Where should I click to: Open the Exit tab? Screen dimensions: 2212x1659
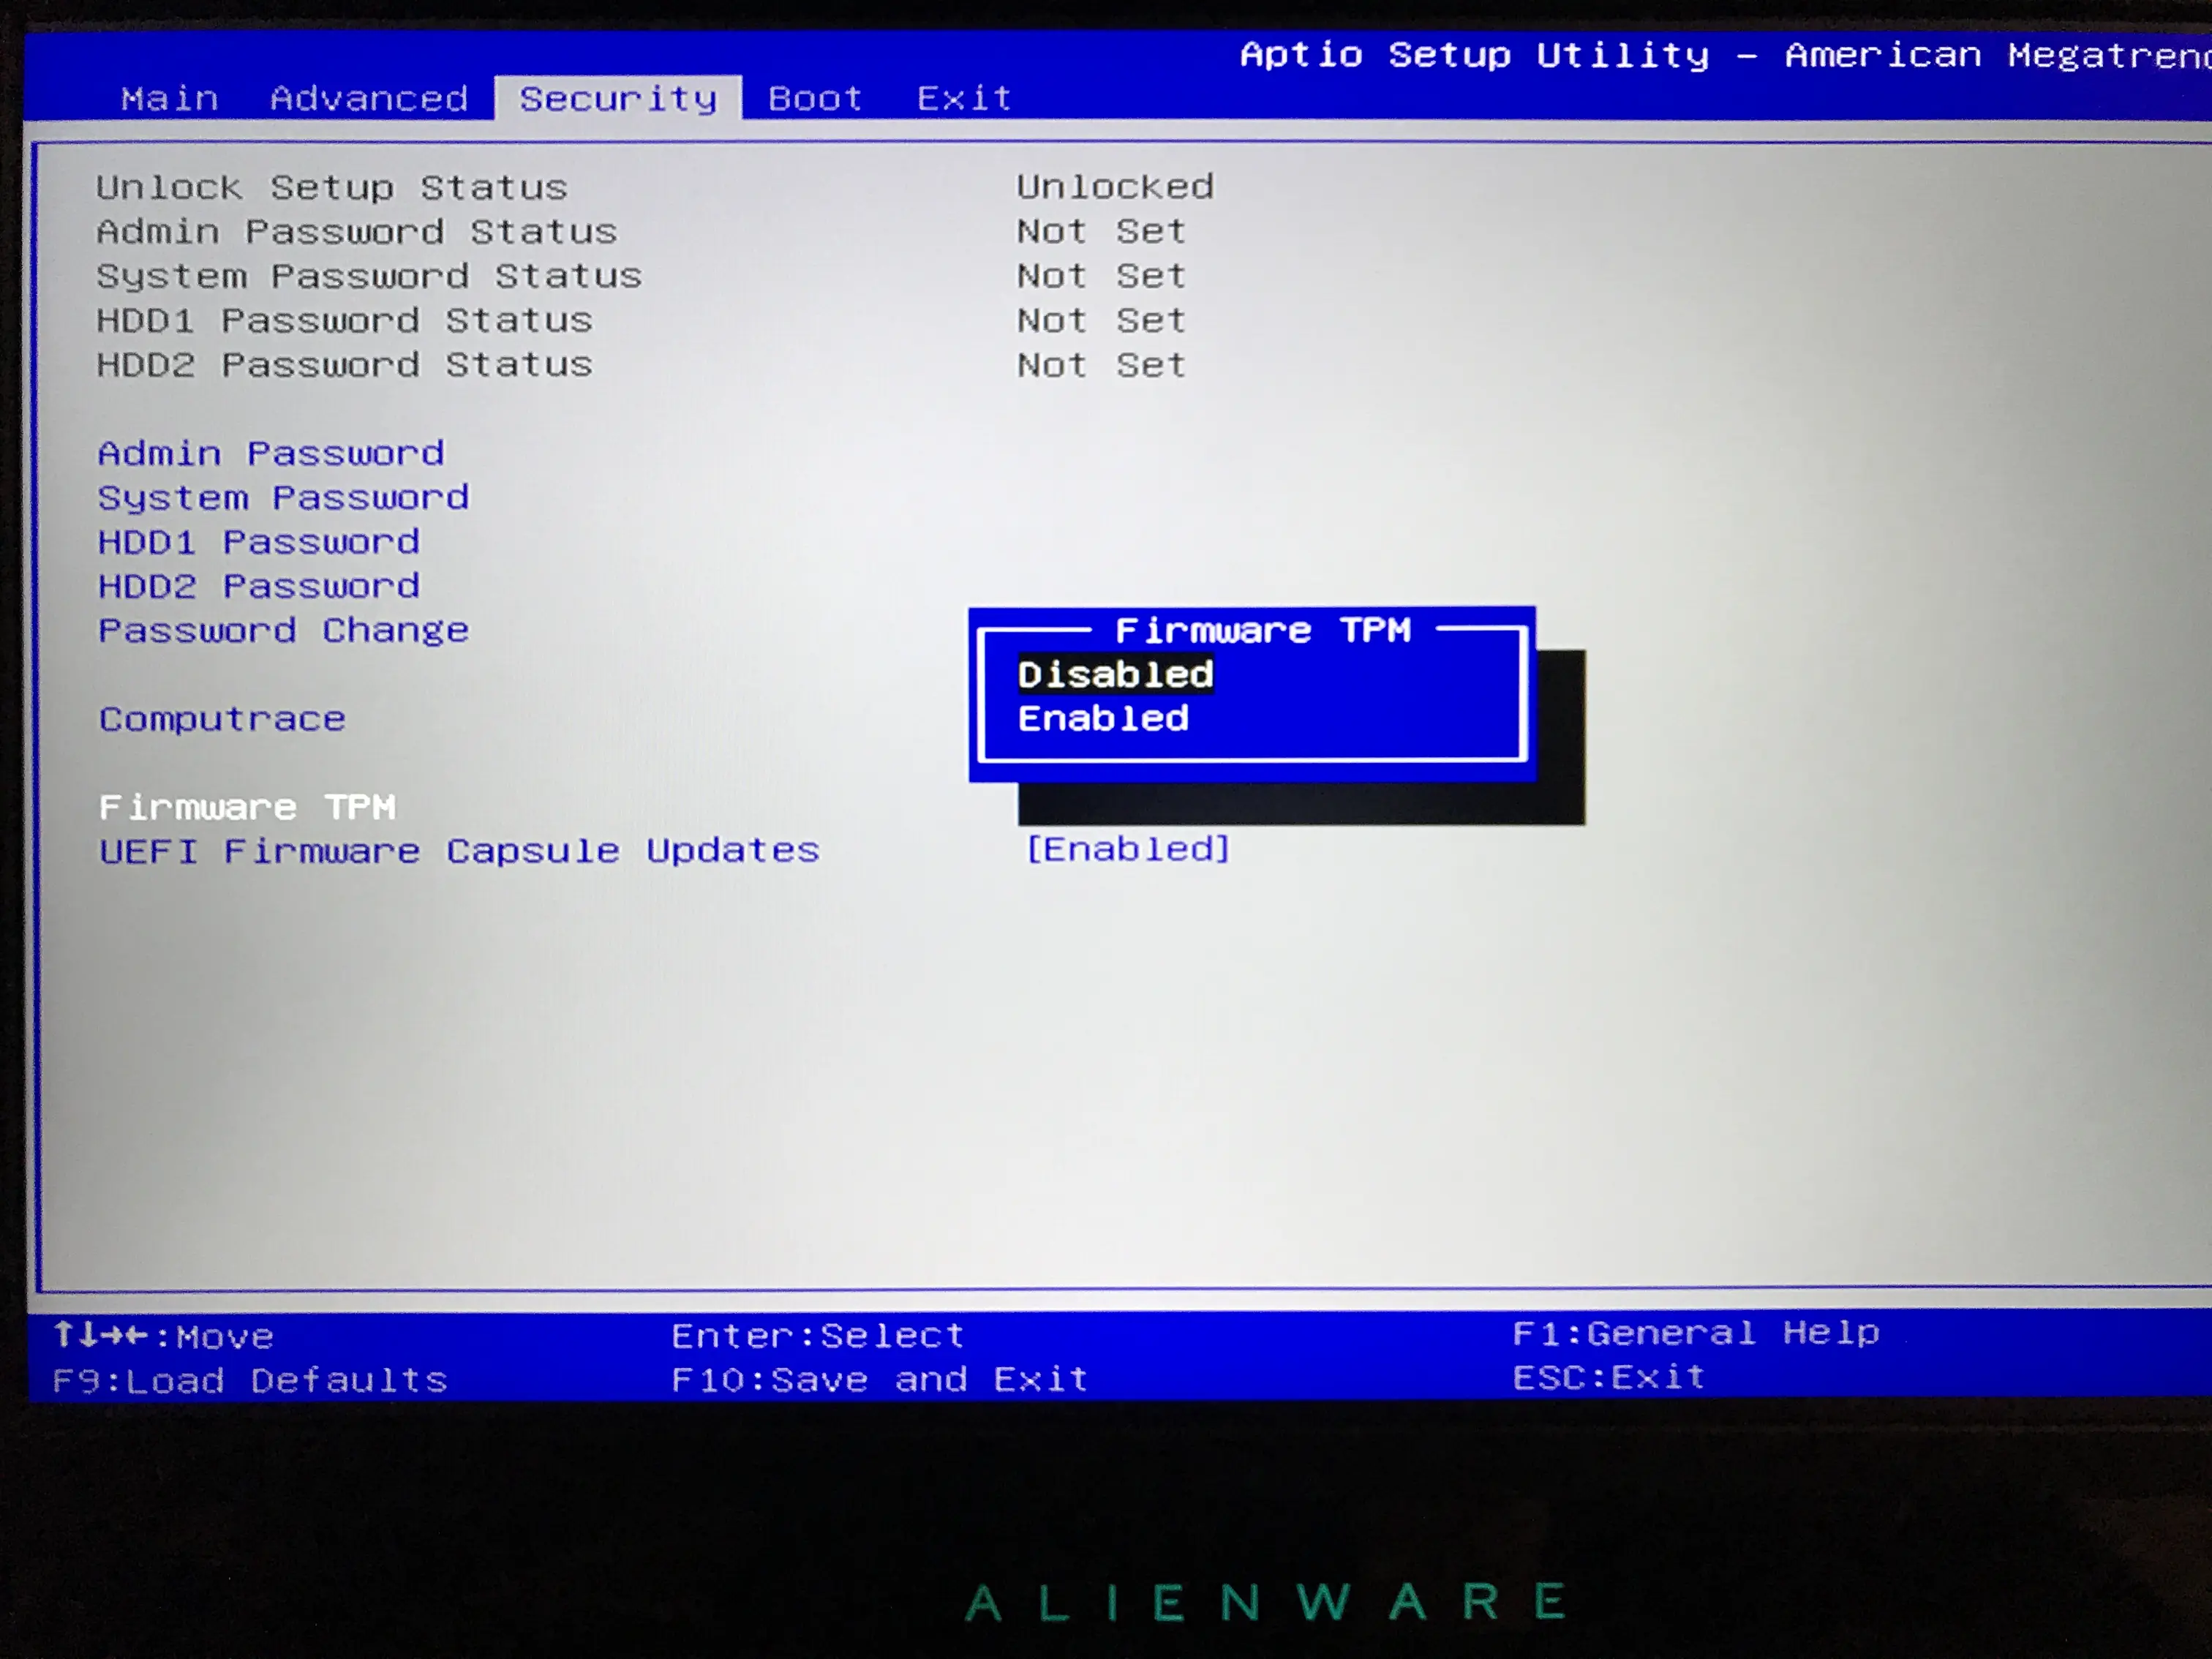tap(964, 98)
